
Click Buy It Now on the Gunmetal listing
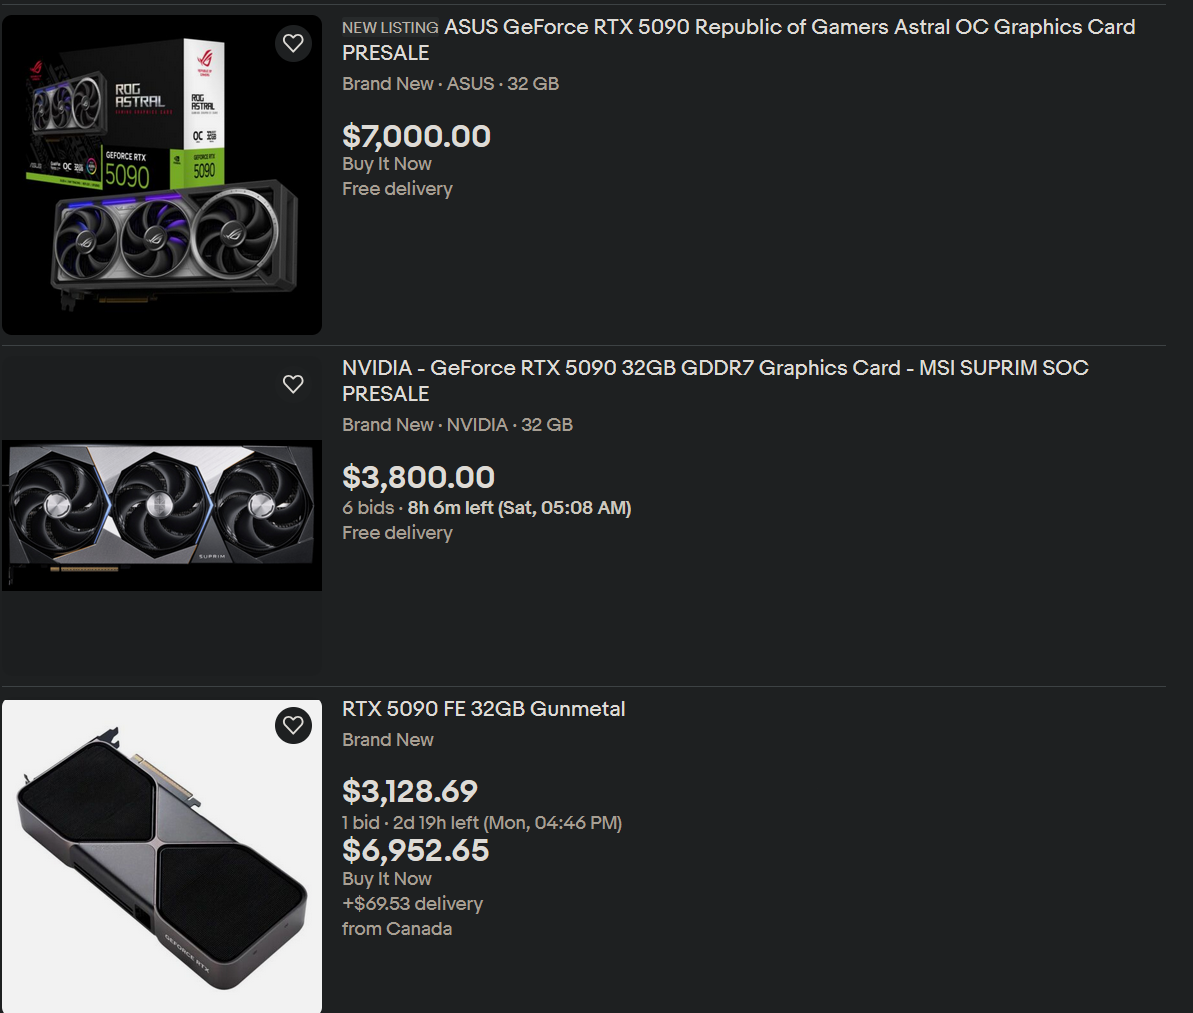[x=387, y=879]
